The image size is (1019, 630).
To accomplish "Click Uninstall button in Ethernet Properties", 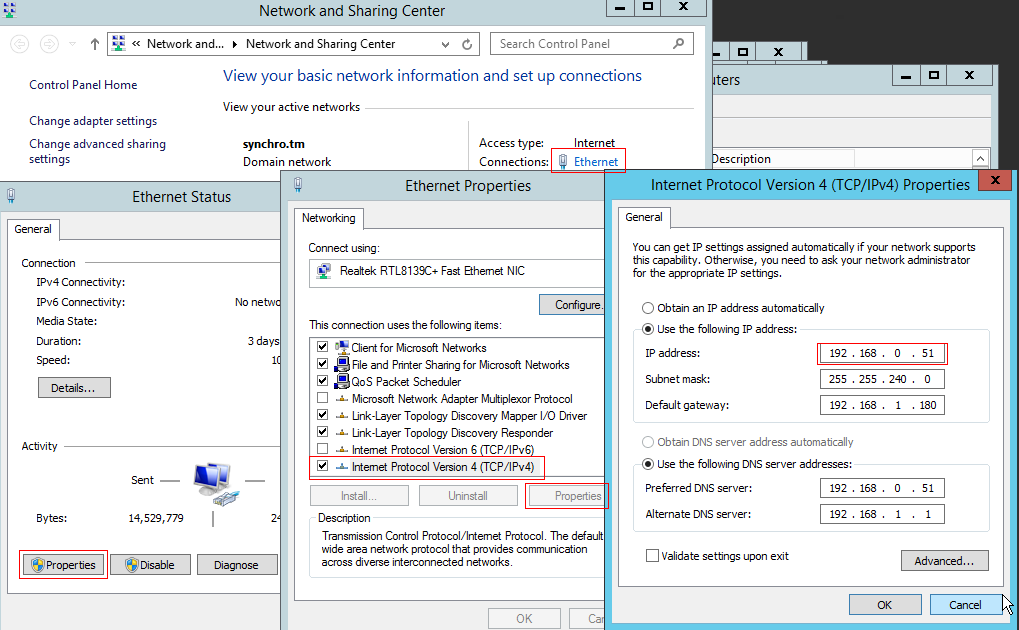I will (x=468, y=495).
